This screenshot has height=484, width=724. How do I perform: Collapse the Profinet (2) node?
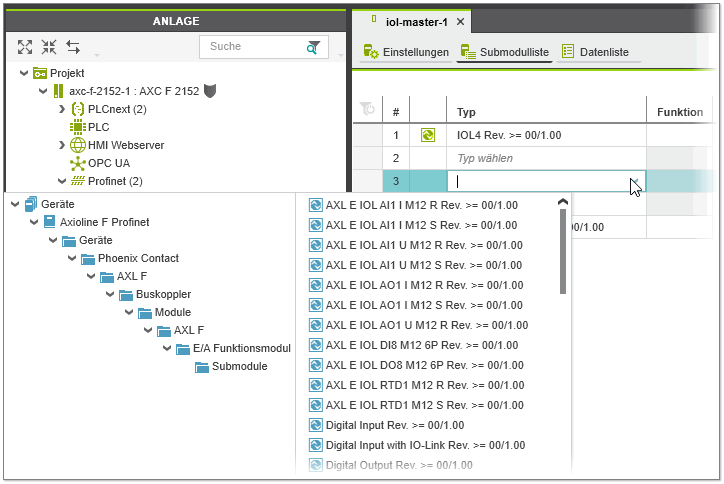(x=61, y=181)
